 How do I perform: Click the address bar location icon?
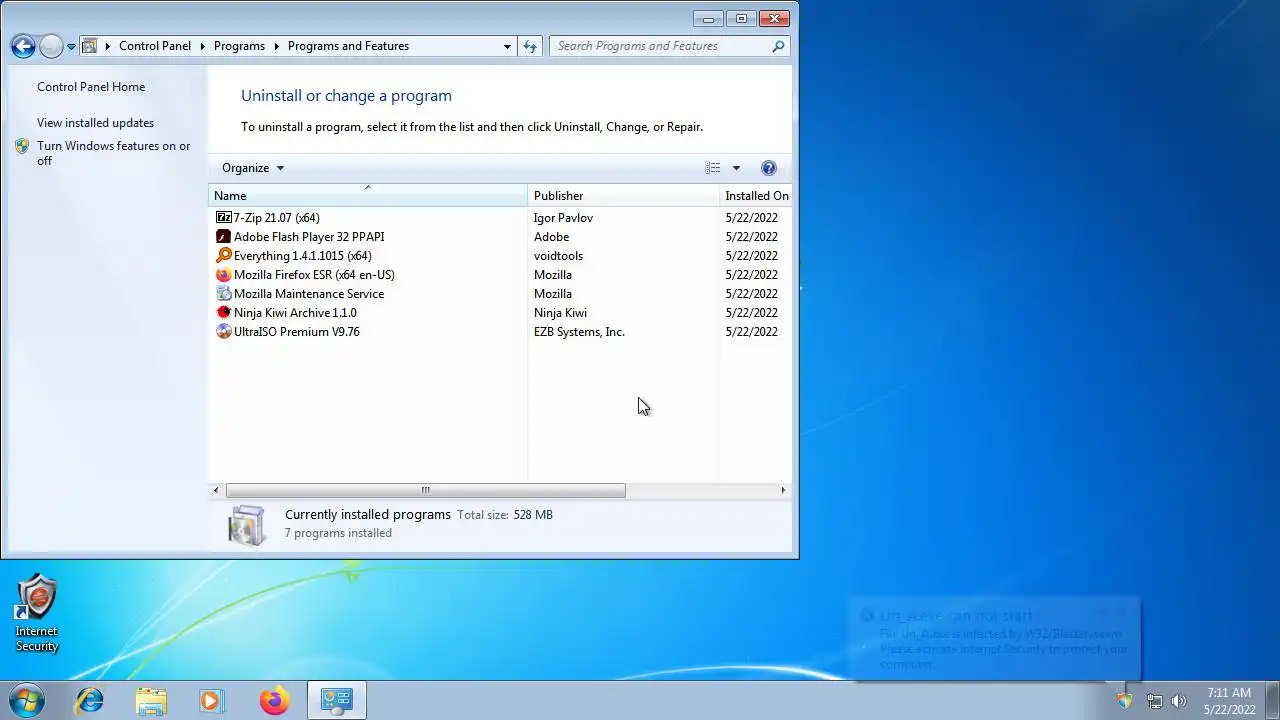[x=89, y=46]
